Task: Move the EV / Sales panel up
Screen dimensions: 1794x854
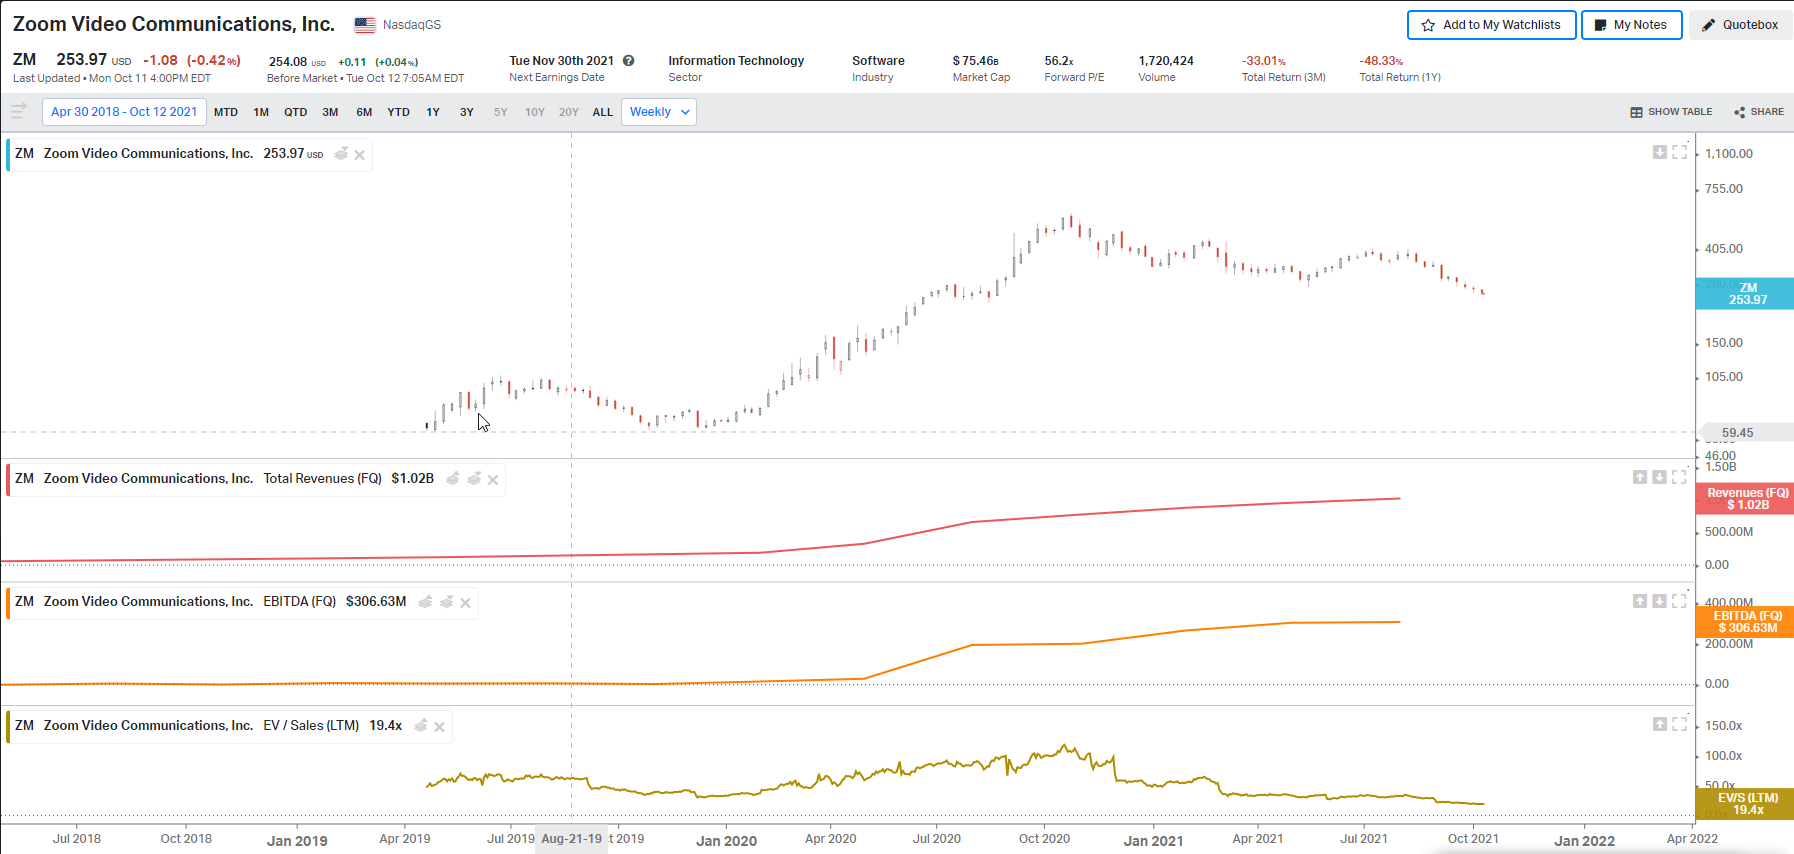Action: click(1660, 724)
